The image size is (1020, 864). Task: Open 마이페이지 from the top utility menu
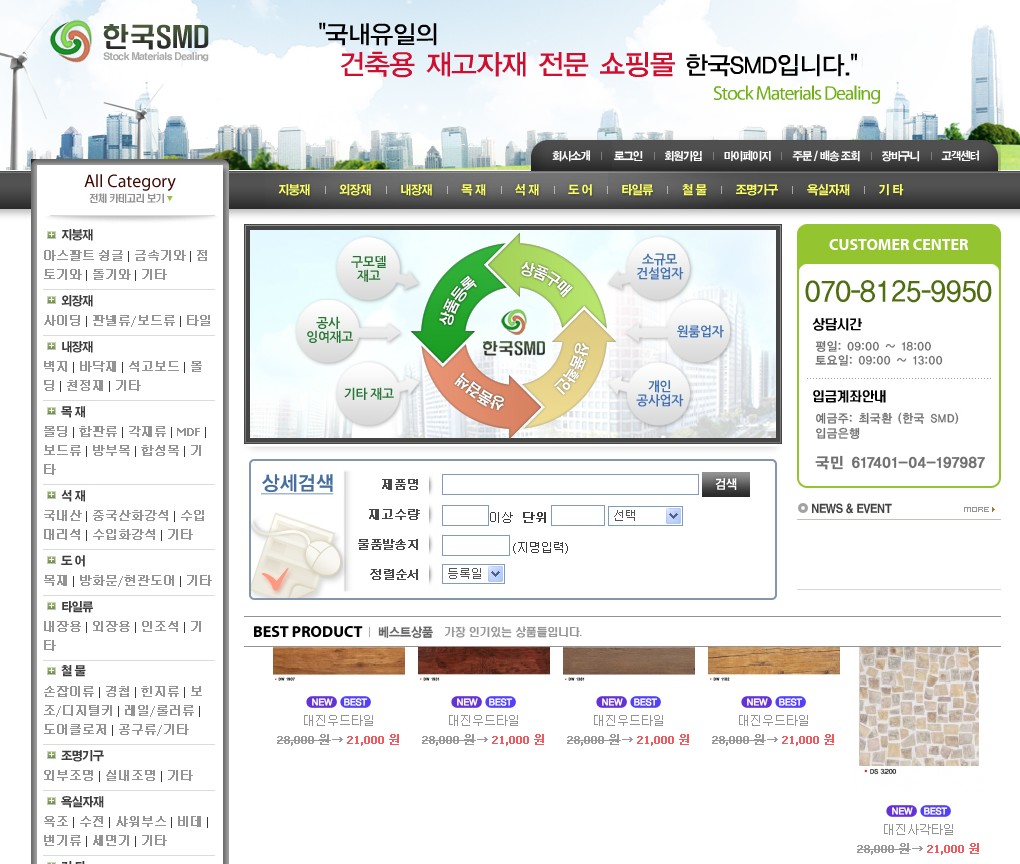[747, 156]
